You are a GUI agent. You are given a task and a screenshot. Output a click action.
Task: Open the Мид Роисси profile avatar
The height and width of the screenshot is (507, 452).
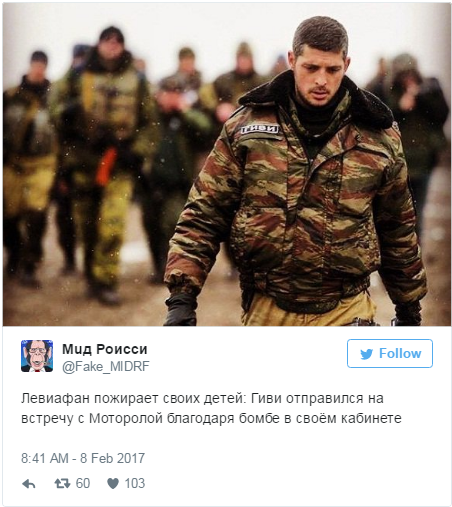37,356
